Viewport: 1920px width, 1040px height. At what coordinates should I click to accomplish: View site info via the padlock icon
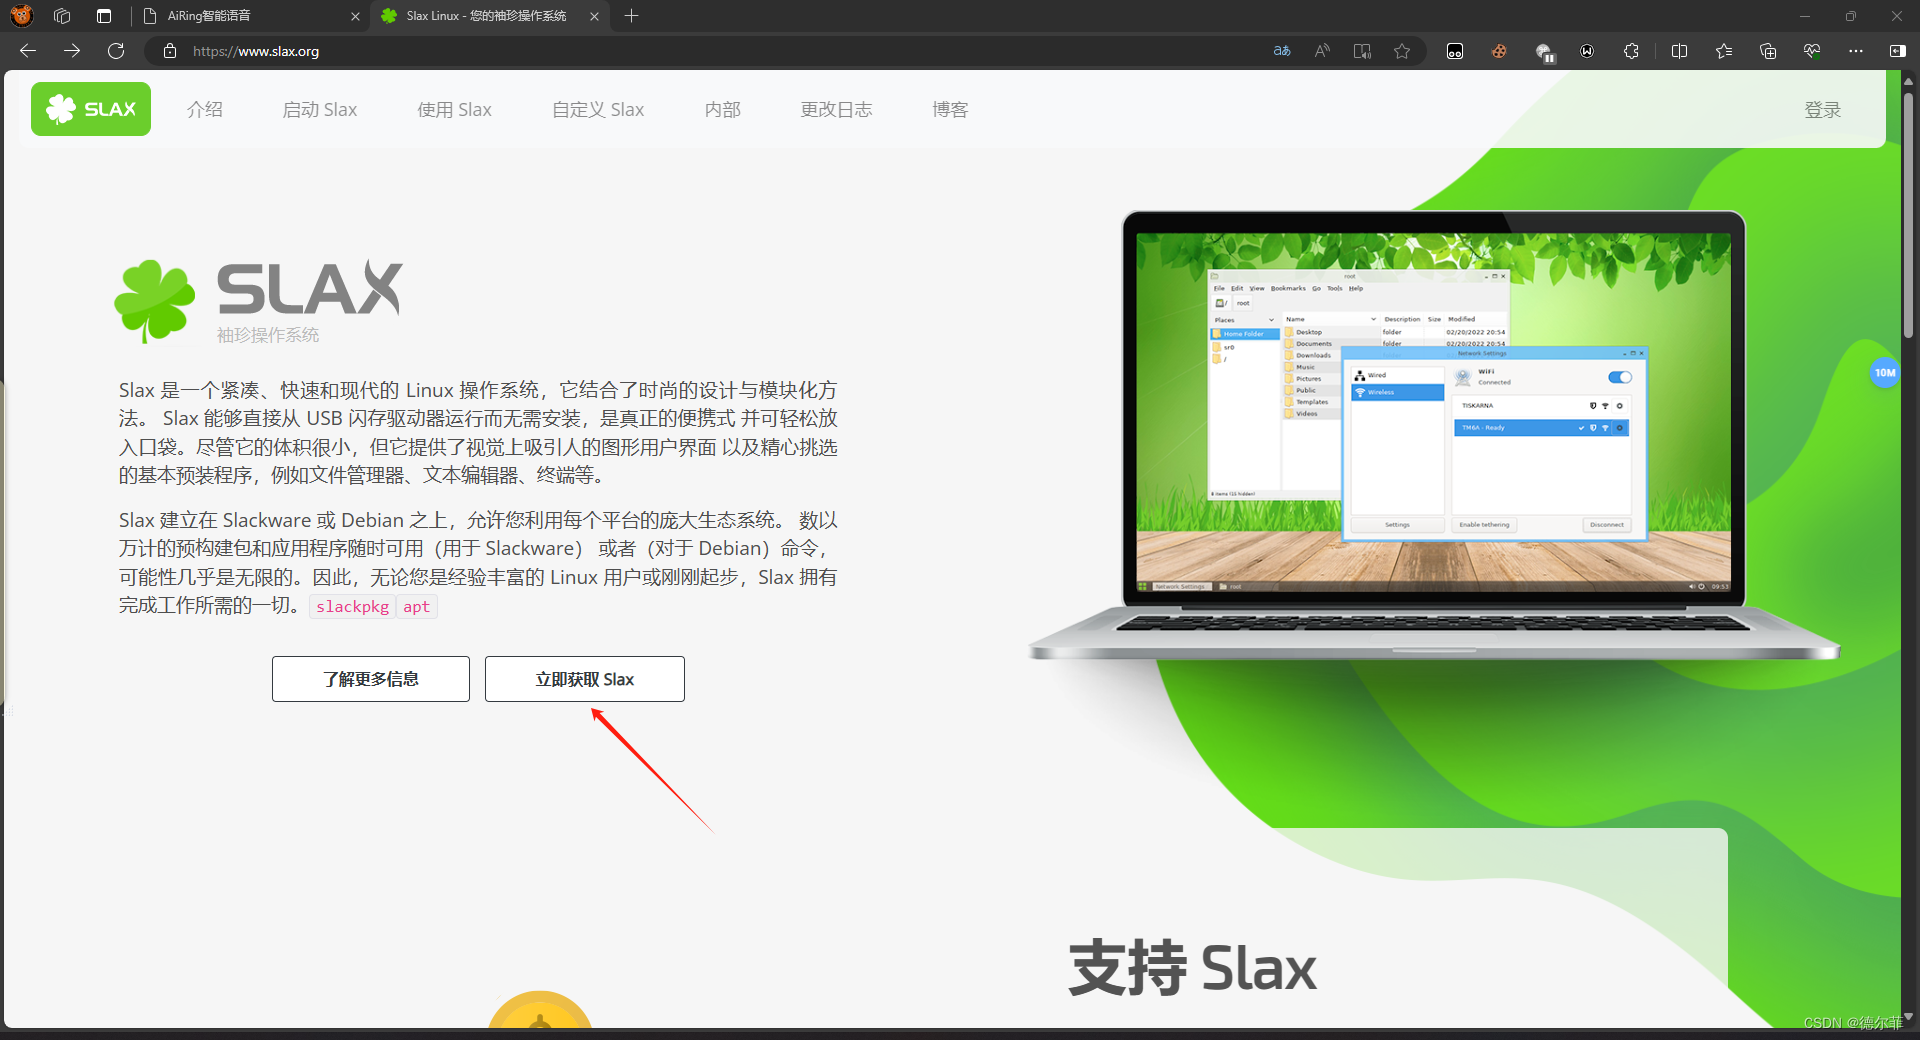point(170,51)
